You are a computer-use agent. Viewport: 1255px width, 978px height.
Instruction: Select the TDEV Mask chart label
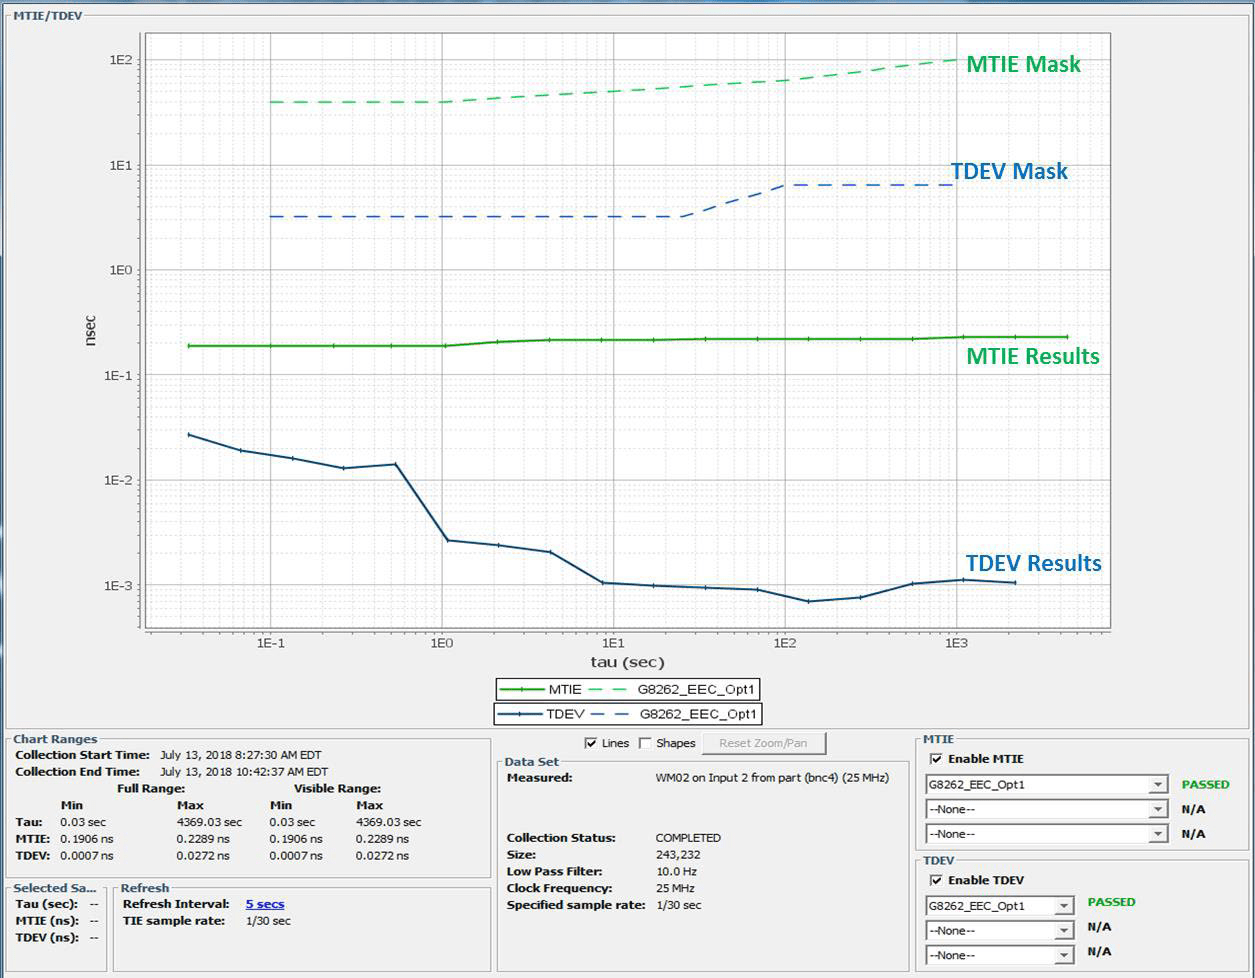coord(1009,171)
